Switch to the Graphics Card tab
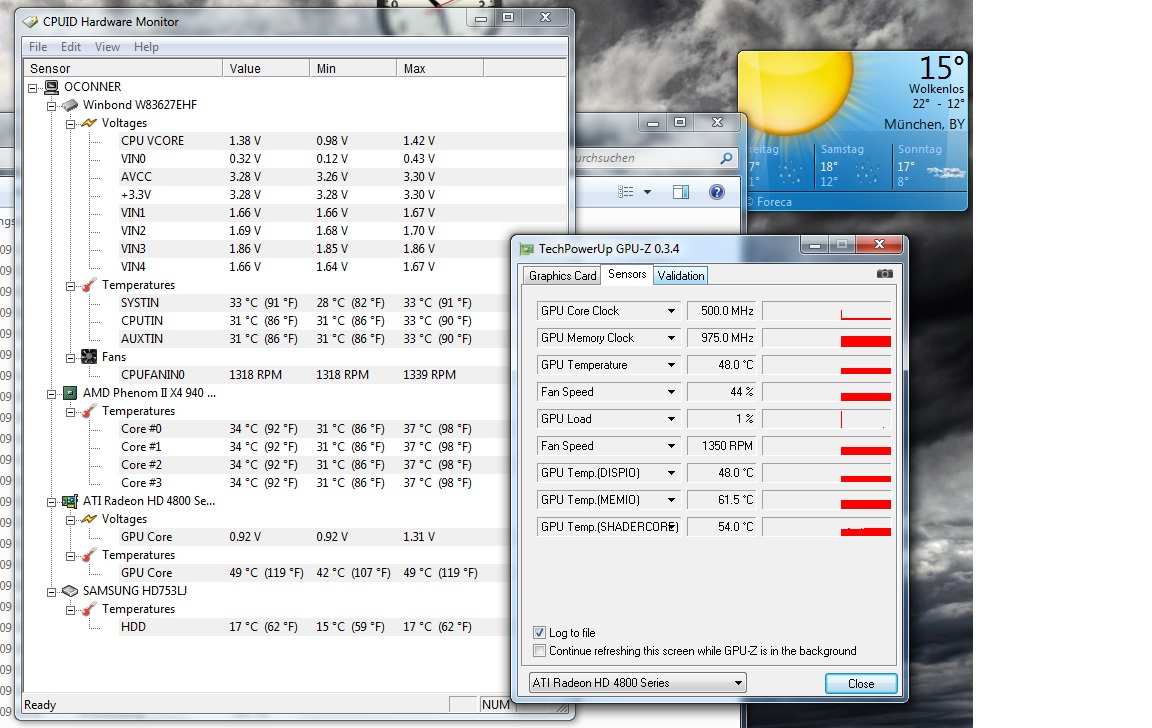Viewport: 1152px width, 728px height. 562,275
